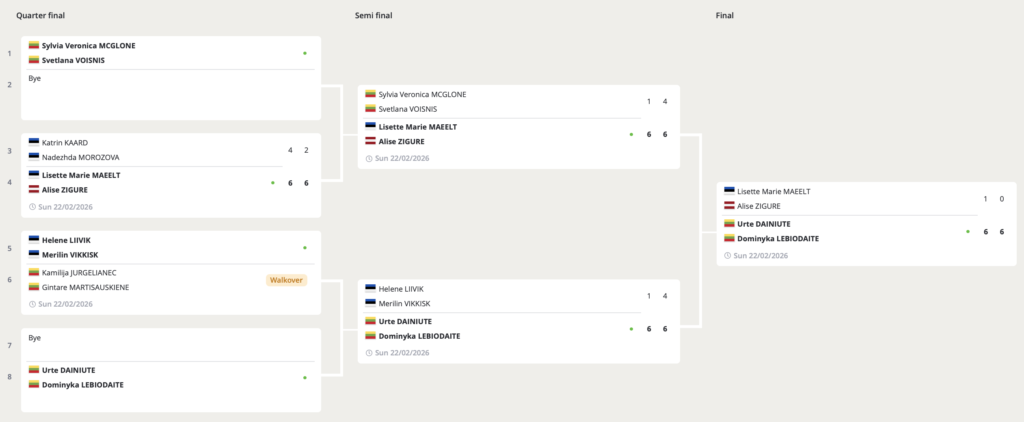The image size is (1024, 422).
Task: Click the green winner dot in the Final card
Action: pos(967,231)
